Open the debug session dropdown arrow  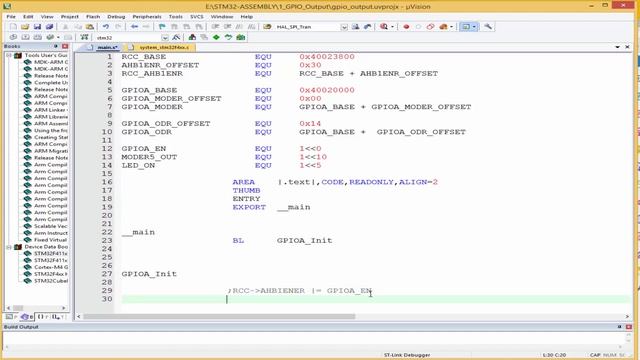[392, 27]
